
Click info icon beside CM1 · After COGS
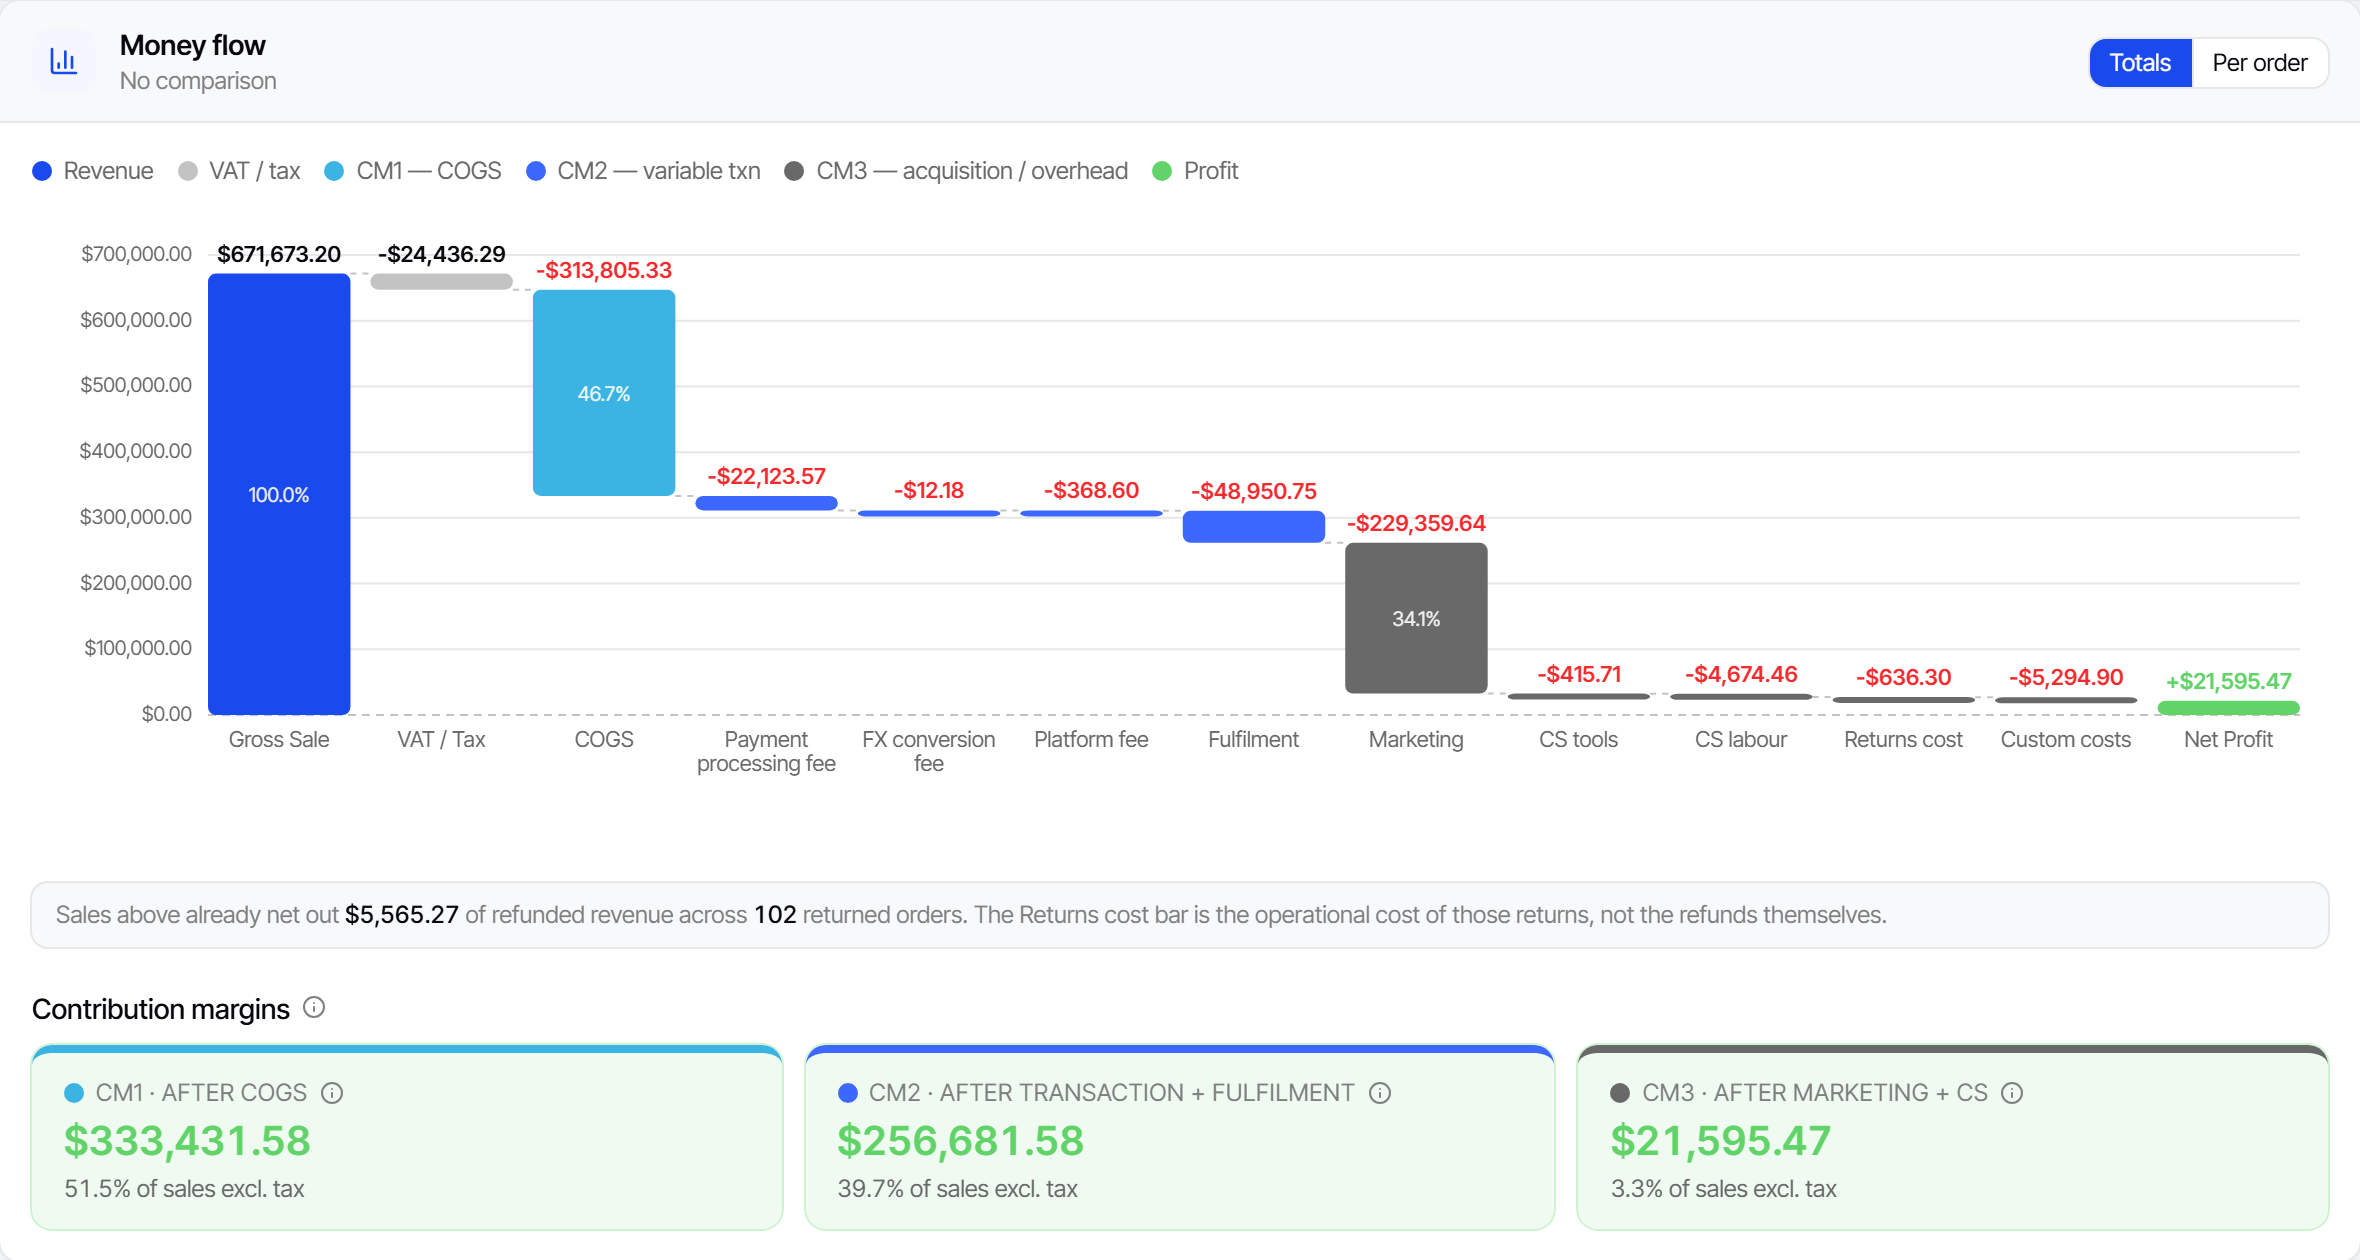click(332, 1093)
